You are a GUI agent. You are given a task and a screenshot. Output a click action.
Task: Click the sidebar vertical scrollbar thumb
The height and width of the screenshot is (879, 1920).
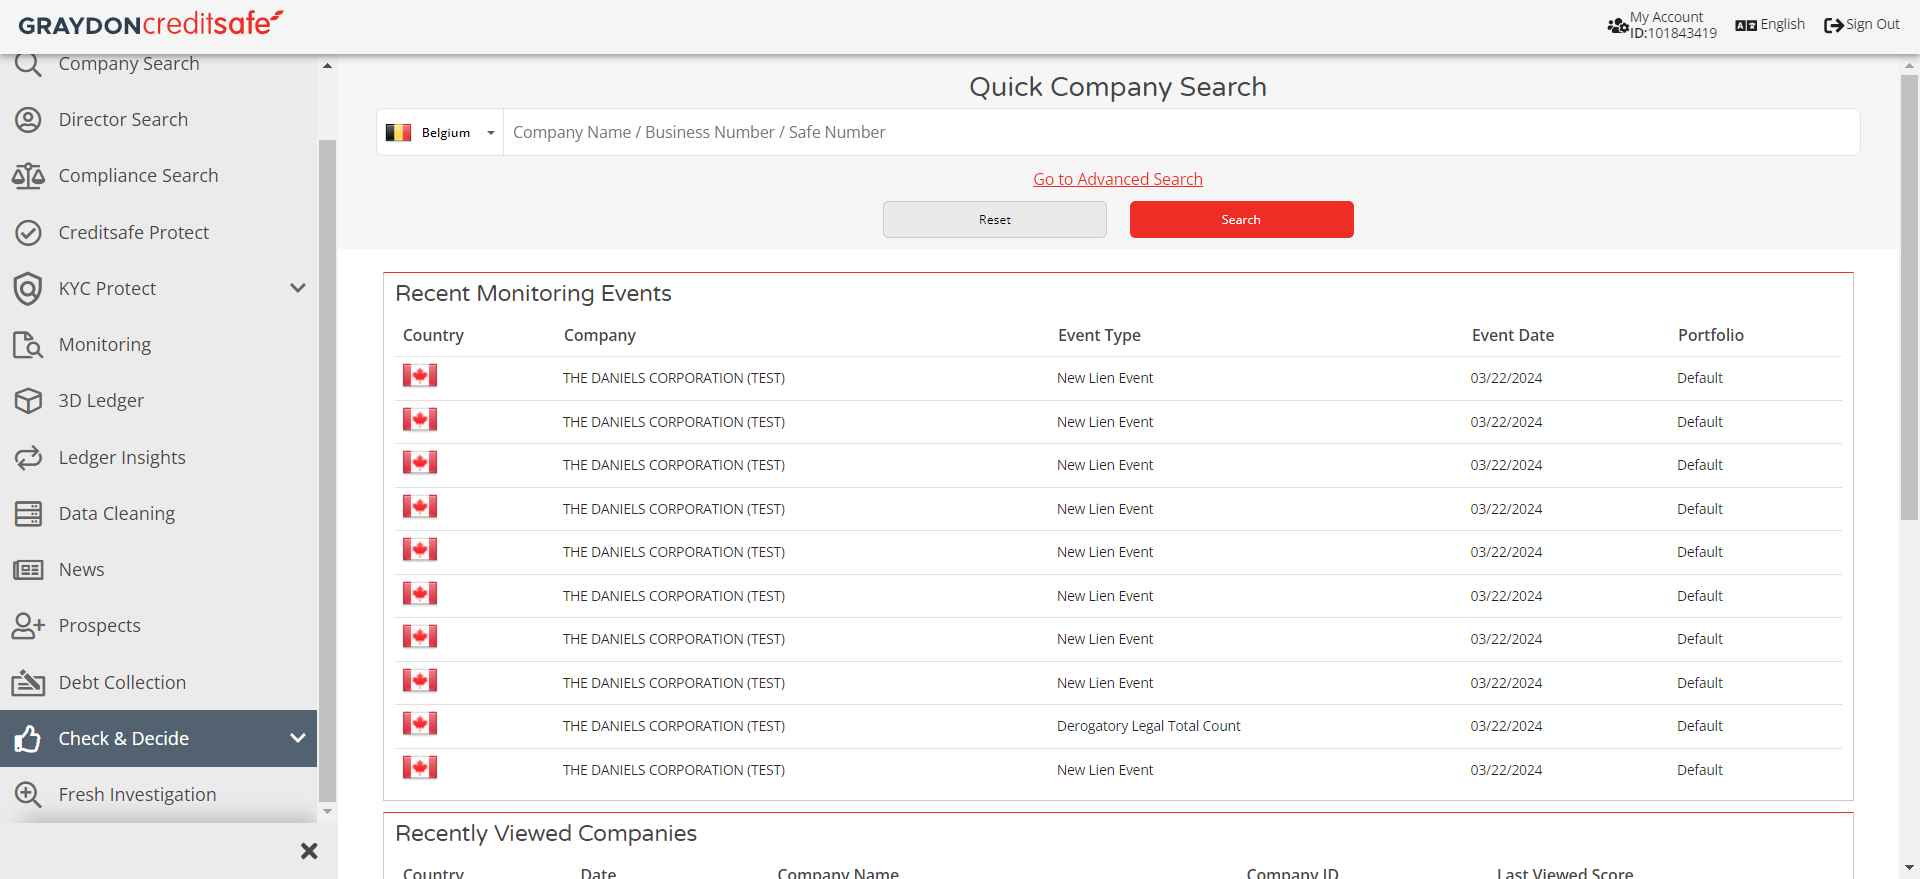327,469
